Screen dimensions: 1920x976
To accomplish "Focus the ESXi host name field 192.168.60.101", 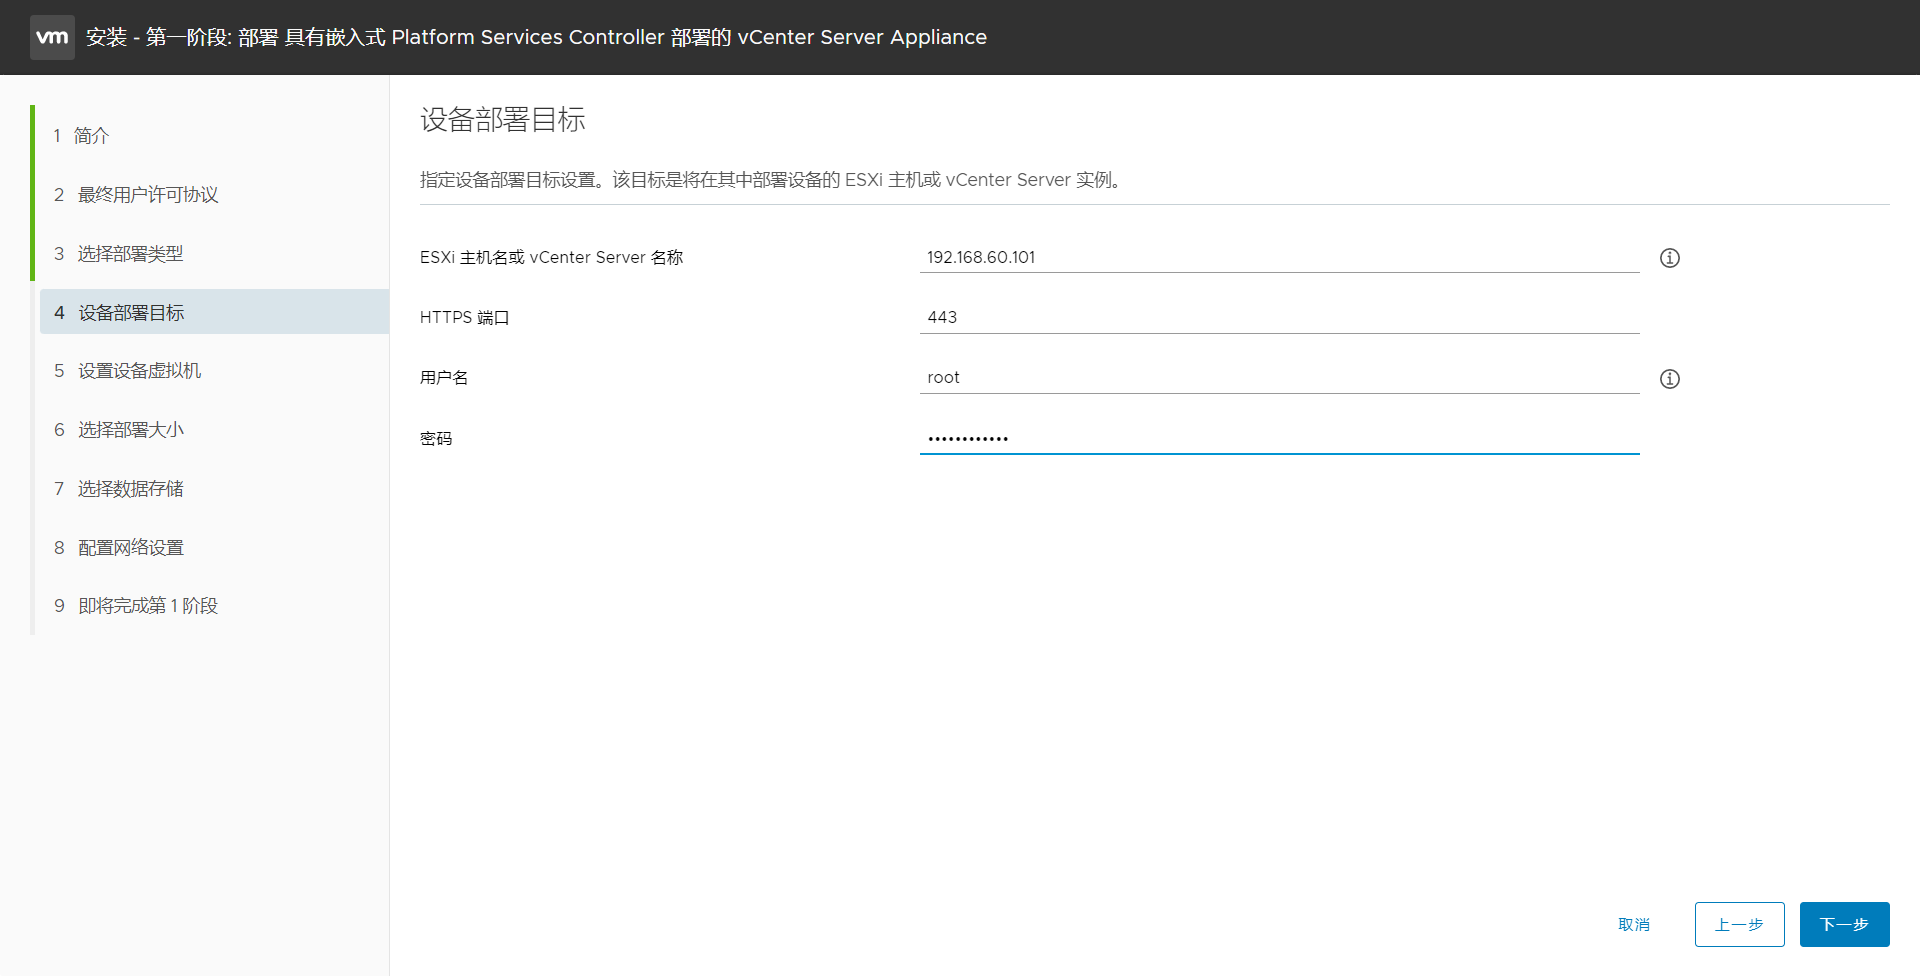I will [x=1279, y=257].
